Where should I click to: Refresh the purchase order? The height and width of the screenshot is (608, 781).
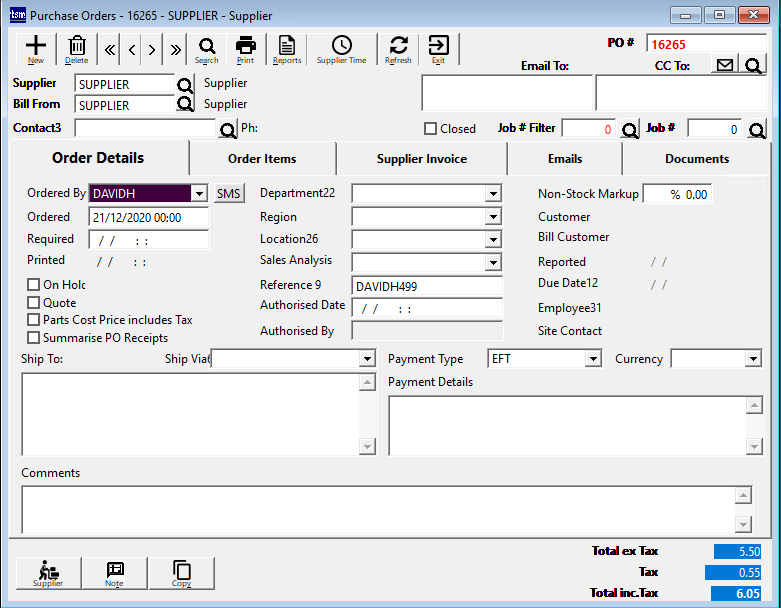(398, 48)
